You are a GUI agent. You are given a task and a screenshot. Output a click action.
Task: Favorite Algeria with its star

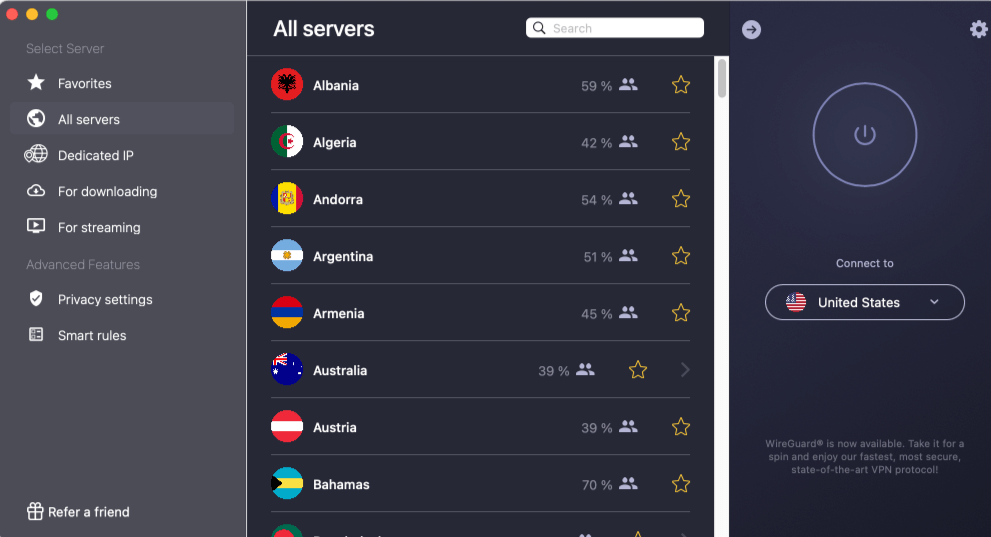click(x=681, y=142)
